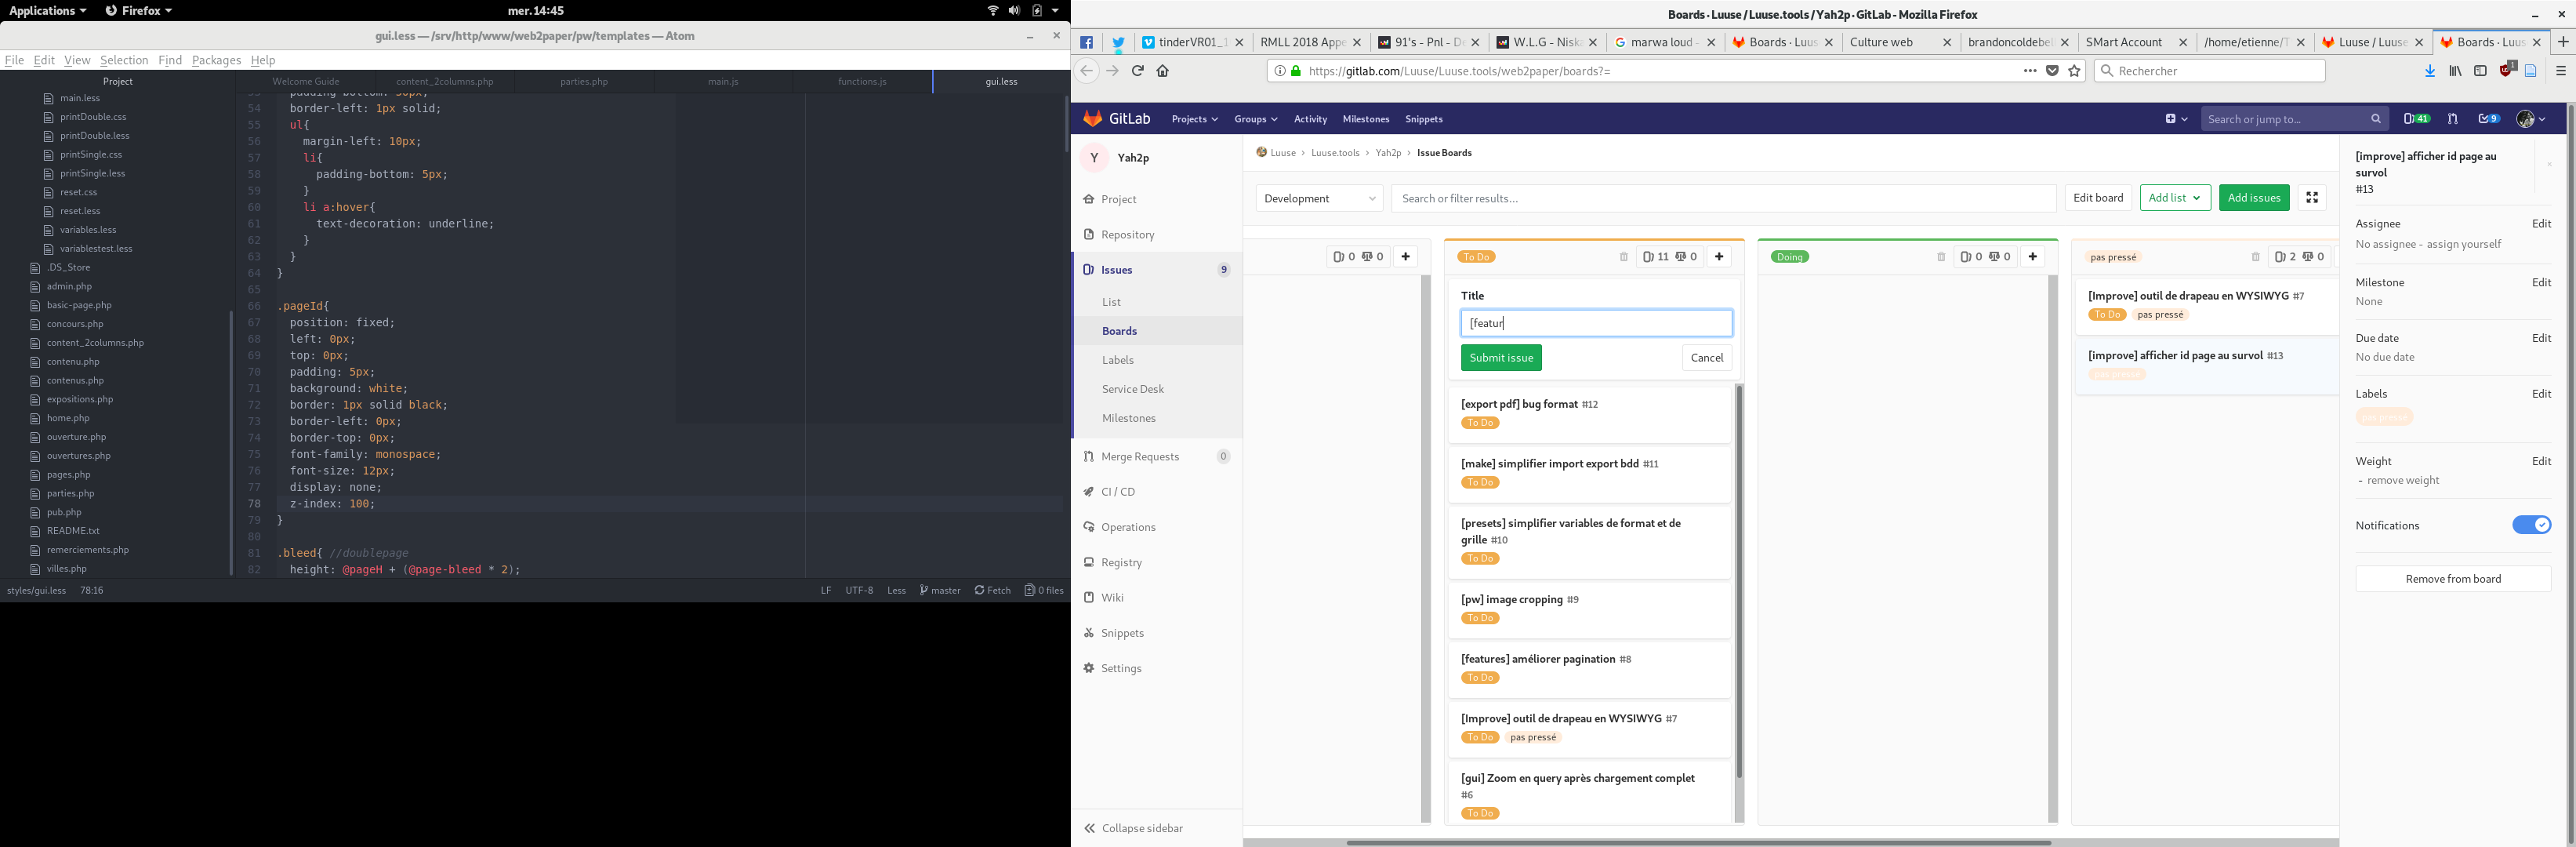Click Firefox home icon

(x=1163, y=71)
